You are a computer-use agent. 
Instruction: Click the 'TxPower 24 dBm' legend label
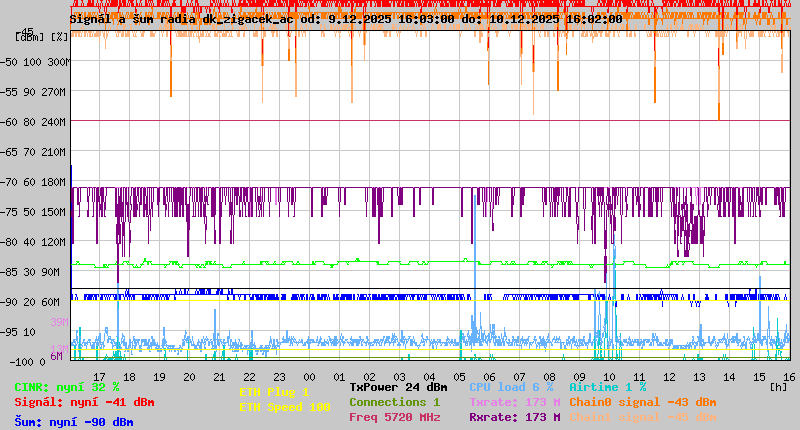point(398,387)
